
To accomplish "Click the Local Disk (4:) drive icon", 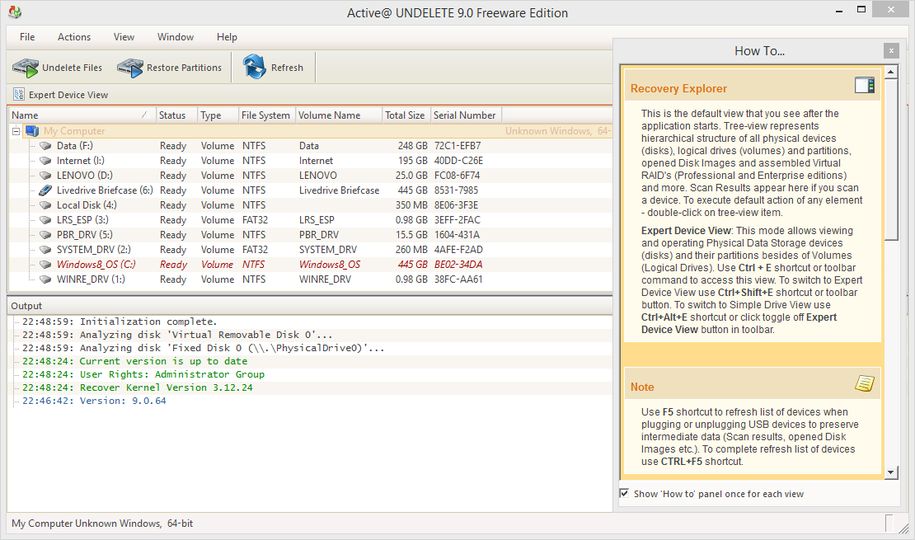I will point(46,205).
